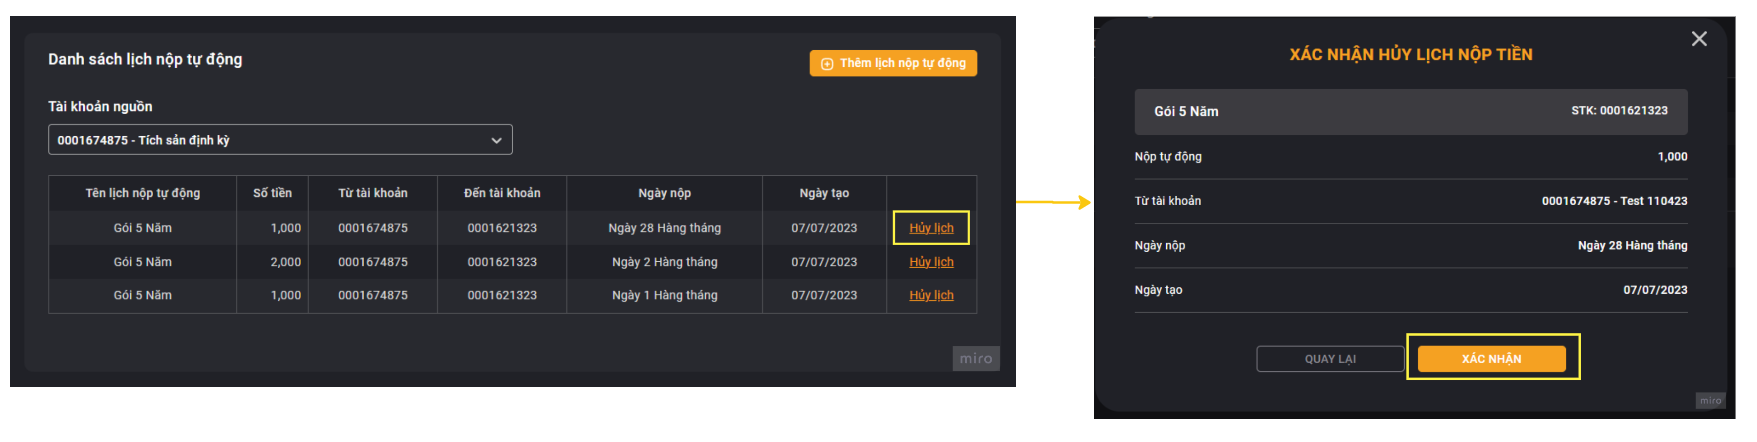Go back using QUAY LẠI button
Image resolution: width=1757 pixels, height=442 pixels.
[x=1330, y=359]
